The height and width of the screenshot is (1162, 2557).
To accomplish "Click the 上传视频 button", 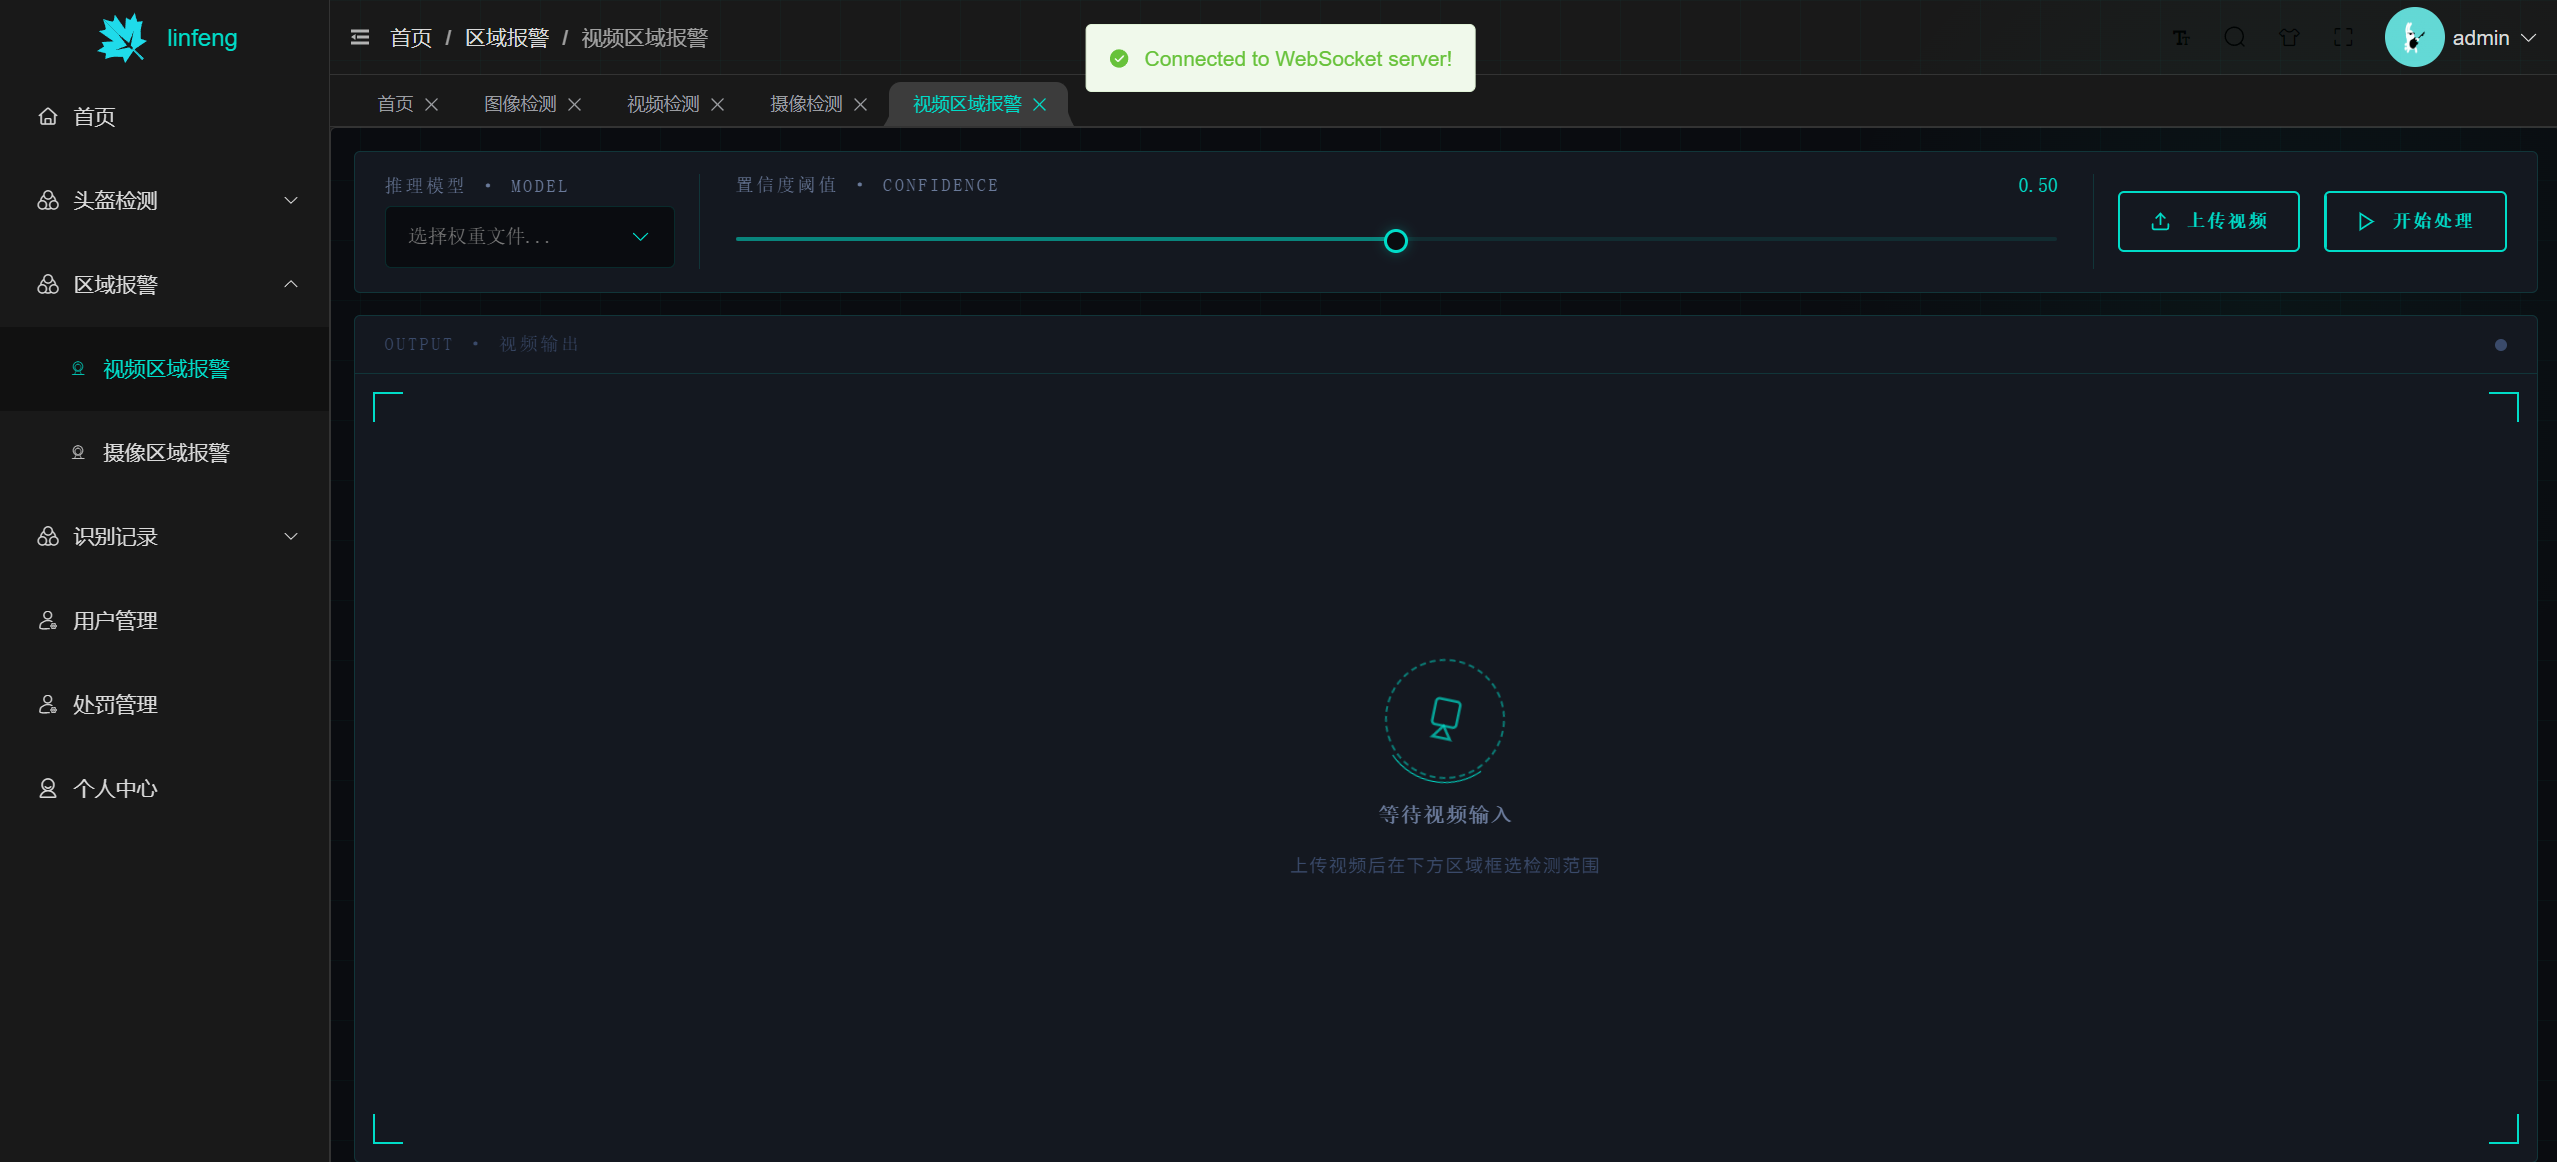I will click(x=2208, y=221).
